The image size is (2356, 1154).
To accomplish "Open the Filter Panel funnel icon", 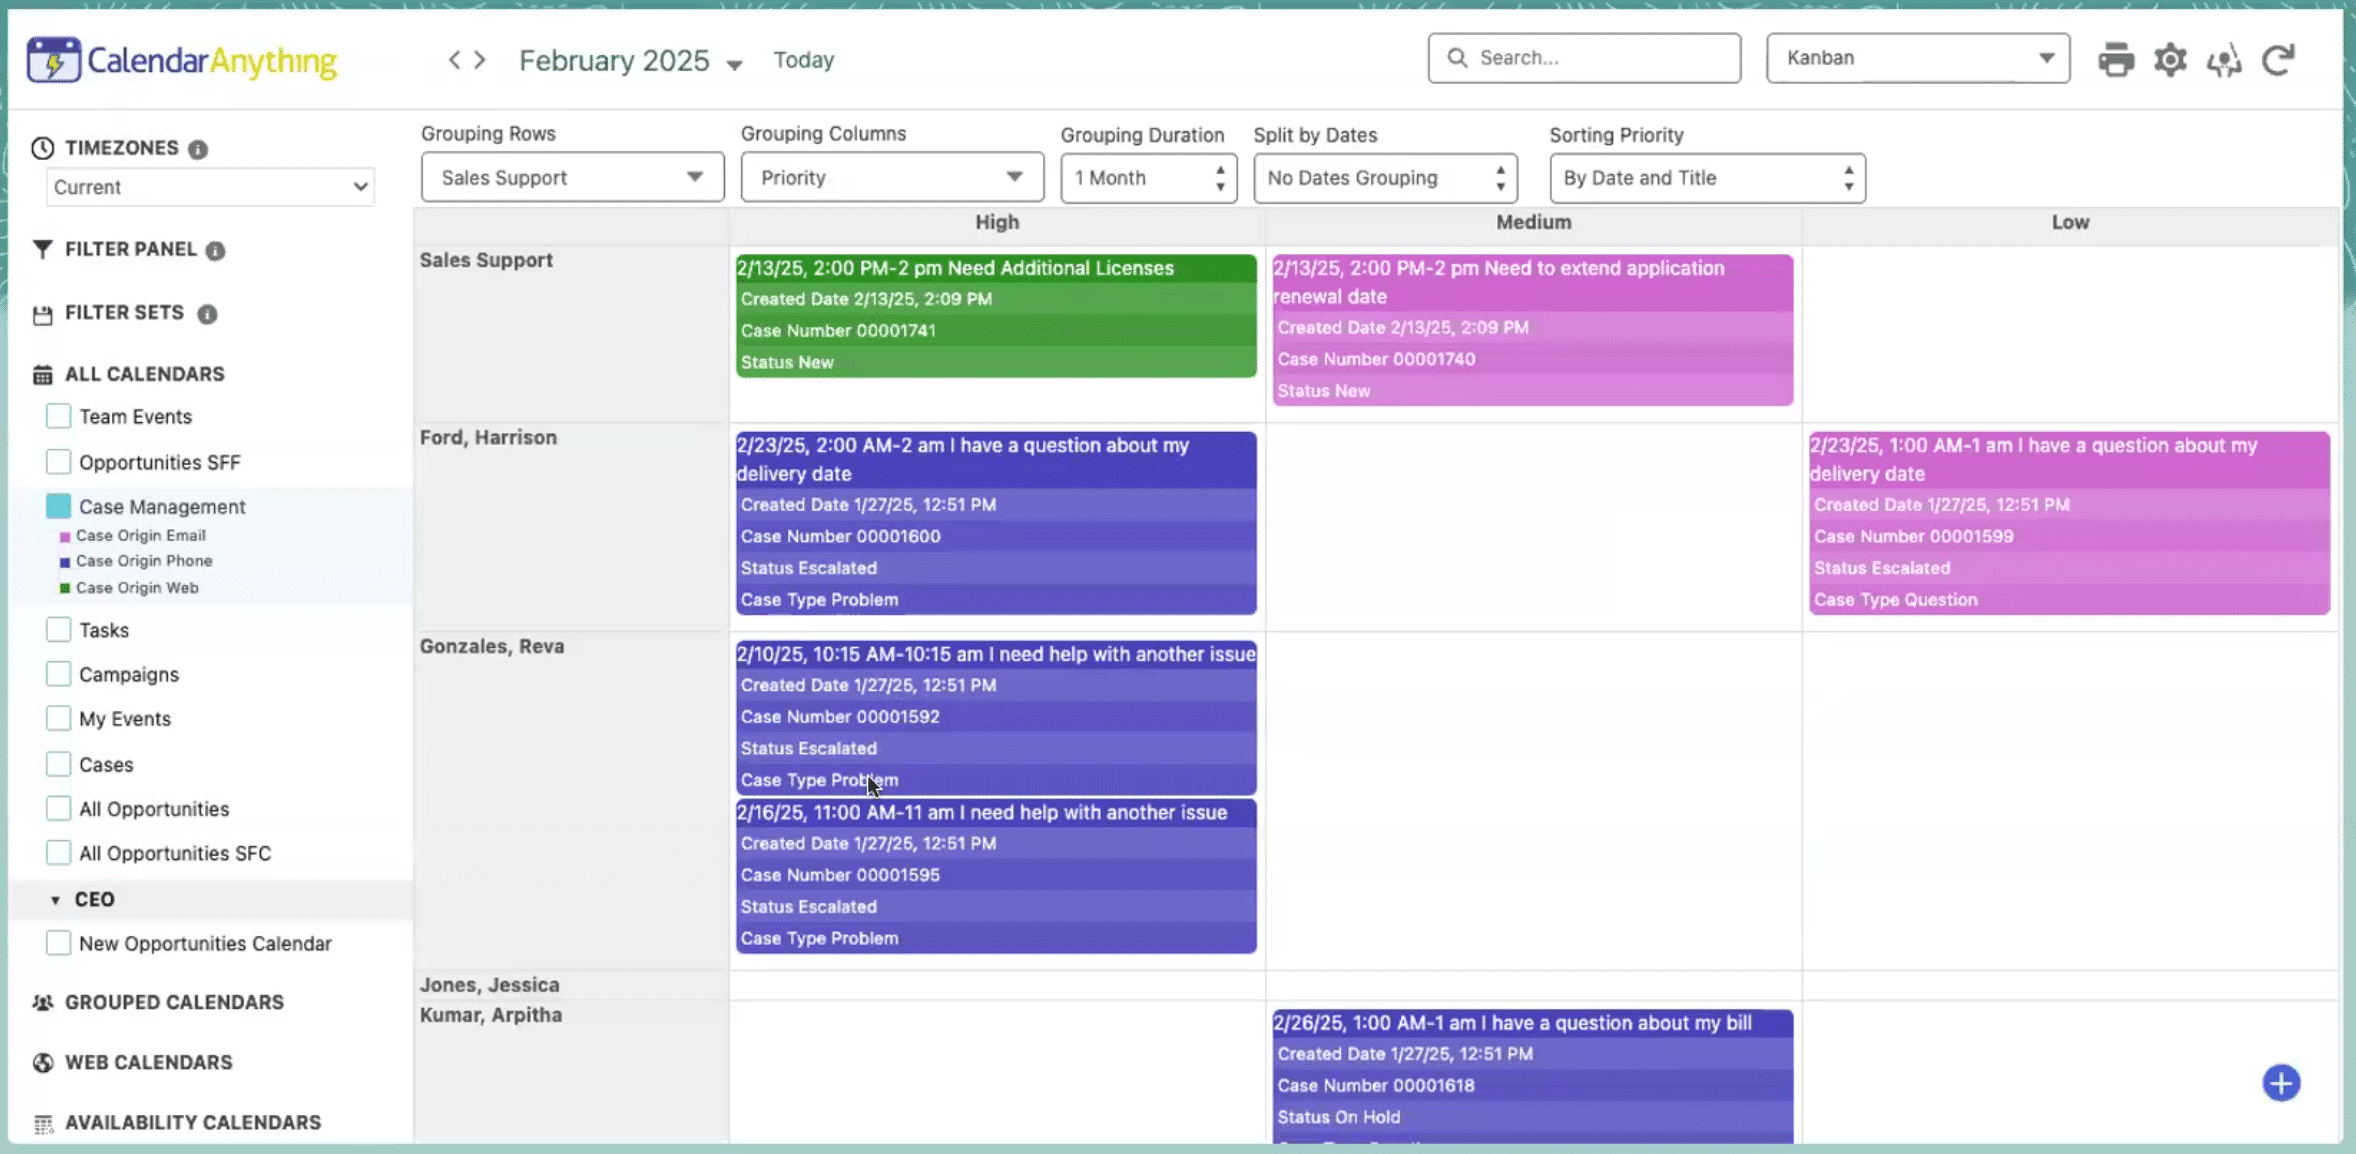I will (x=42, y=249).
